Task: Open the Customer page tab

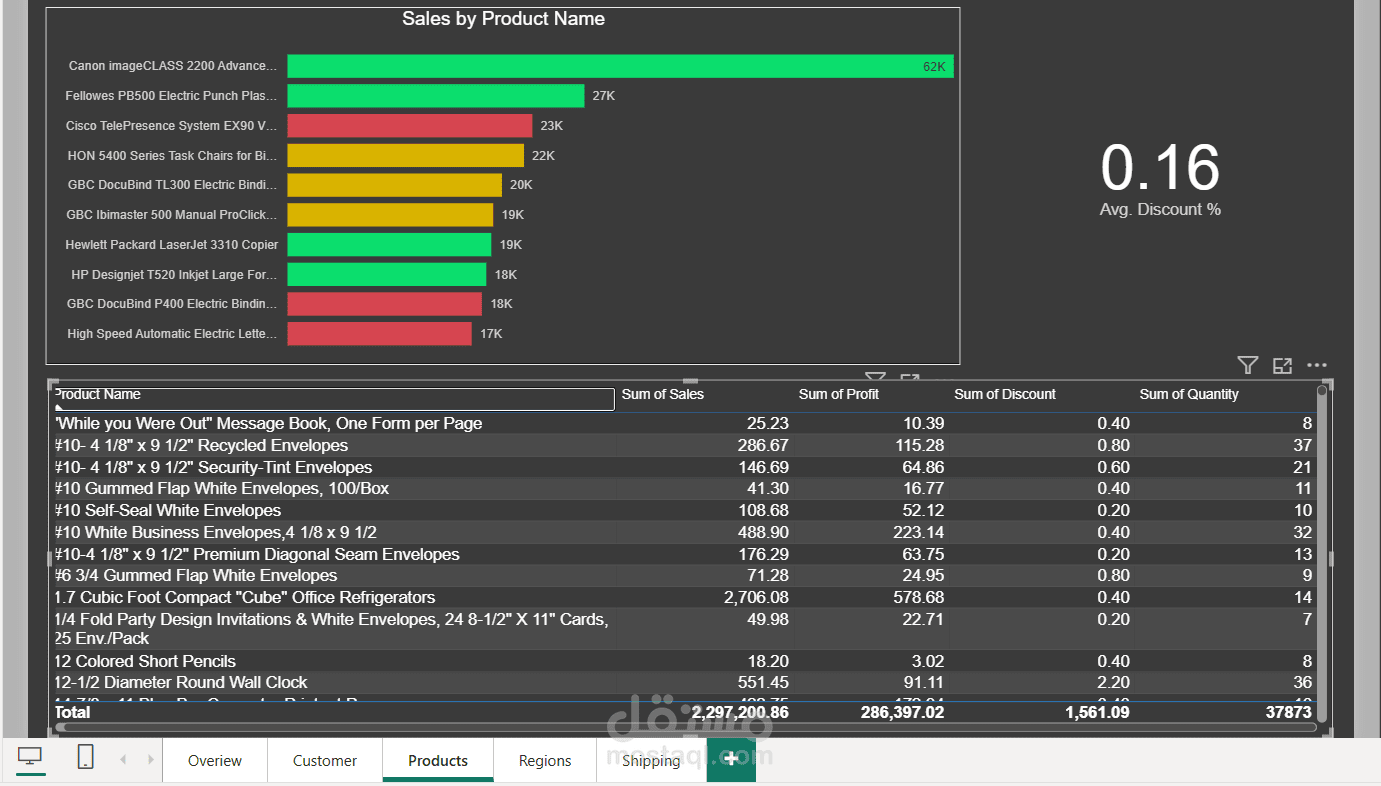Action: 325,760
